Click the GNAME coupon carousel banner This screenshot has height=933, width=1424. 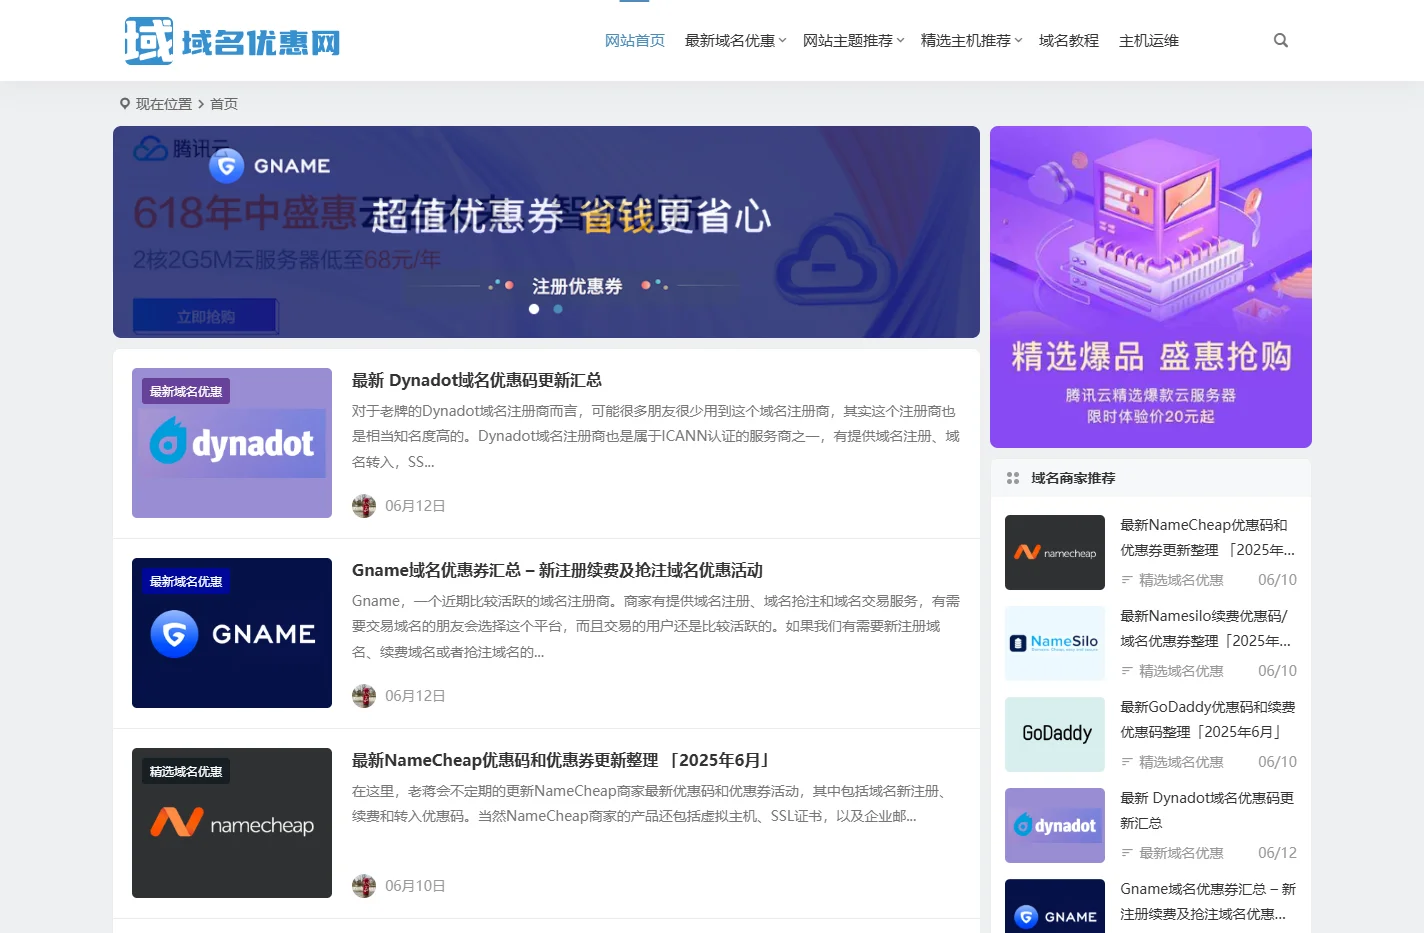[x=546, y=232]
